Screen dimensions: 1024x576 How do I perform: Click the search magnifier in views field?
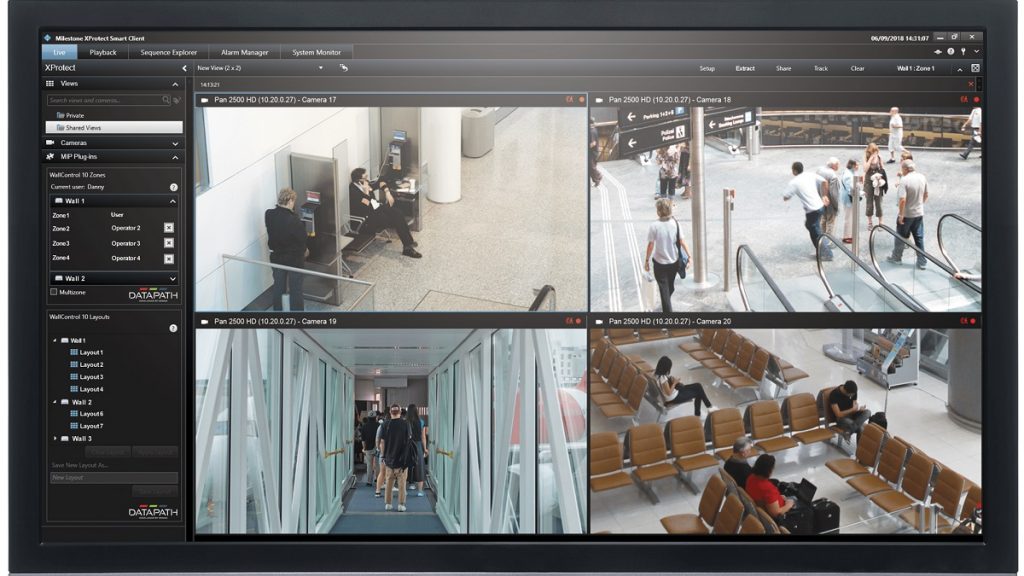pos(166,100)
